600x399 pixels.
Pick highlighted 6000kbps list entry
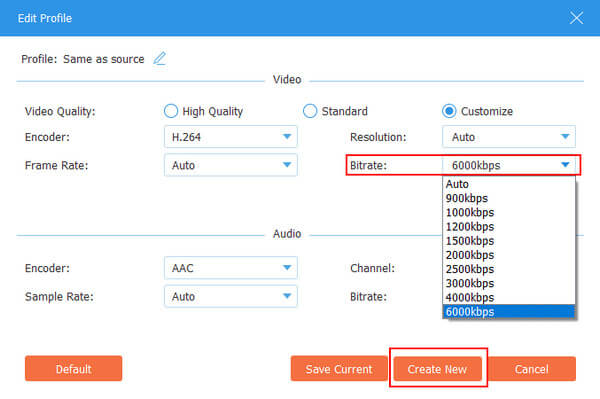point(509,311)
